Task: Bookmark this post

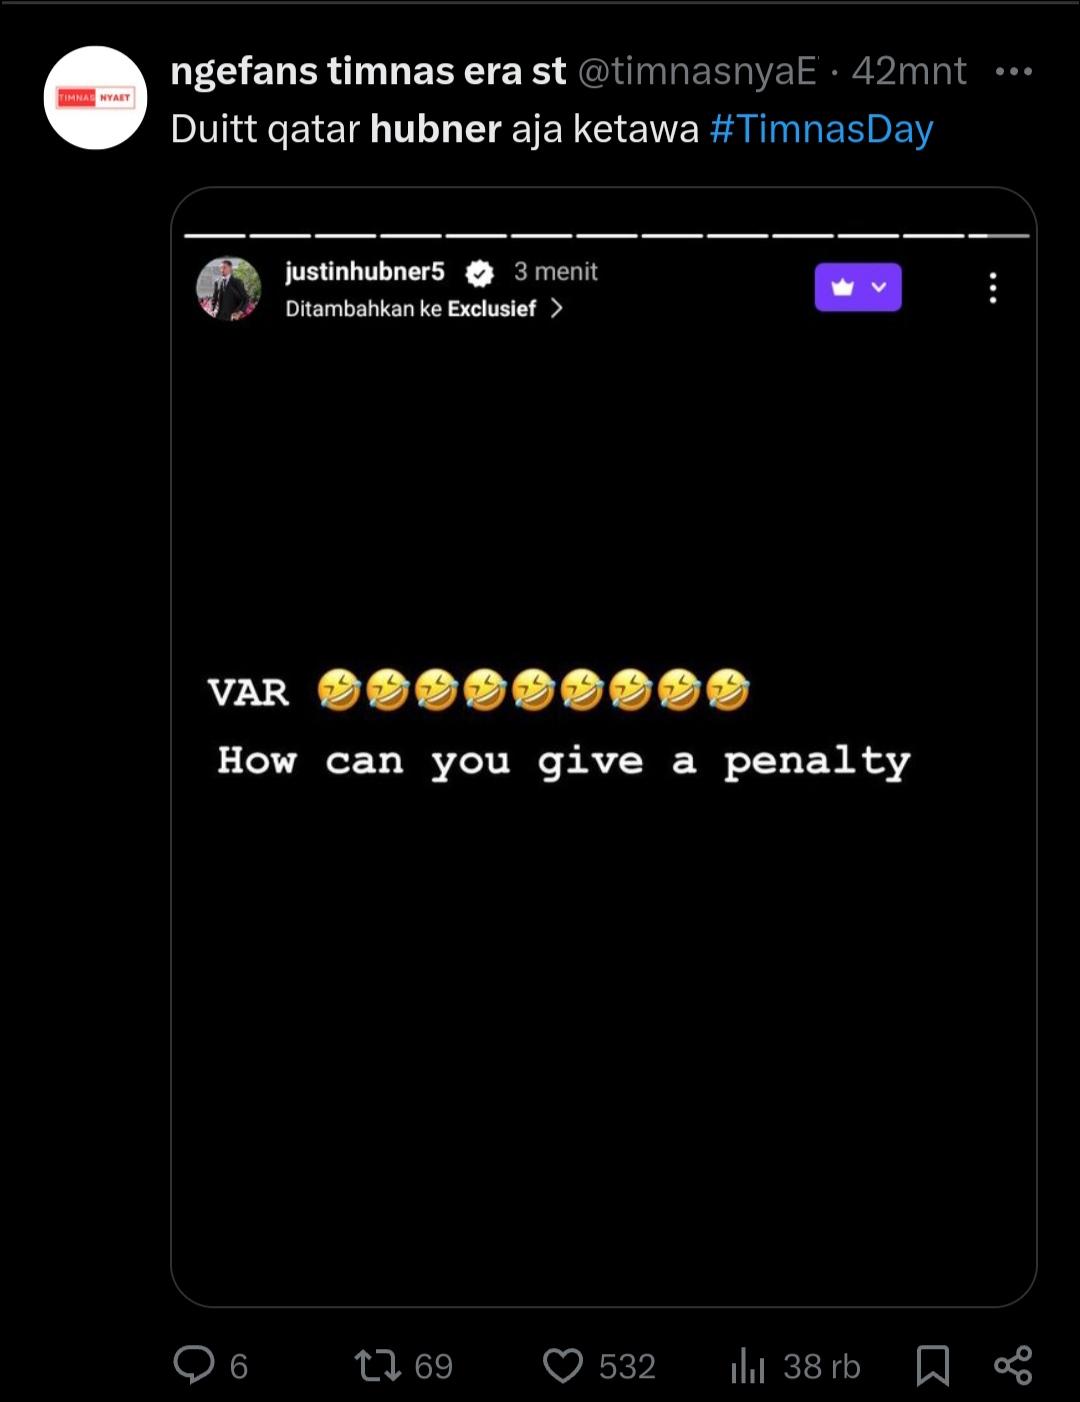Action: (x=933, y=1365)
